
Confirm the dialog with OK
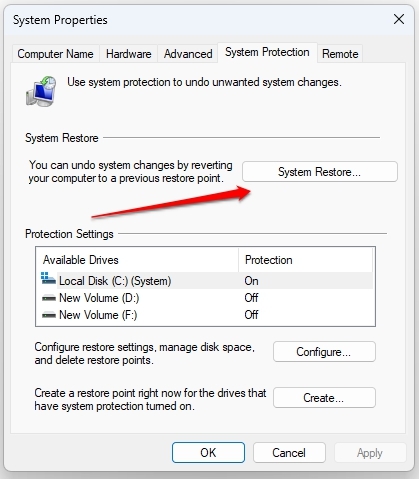(x=208, y=453)
